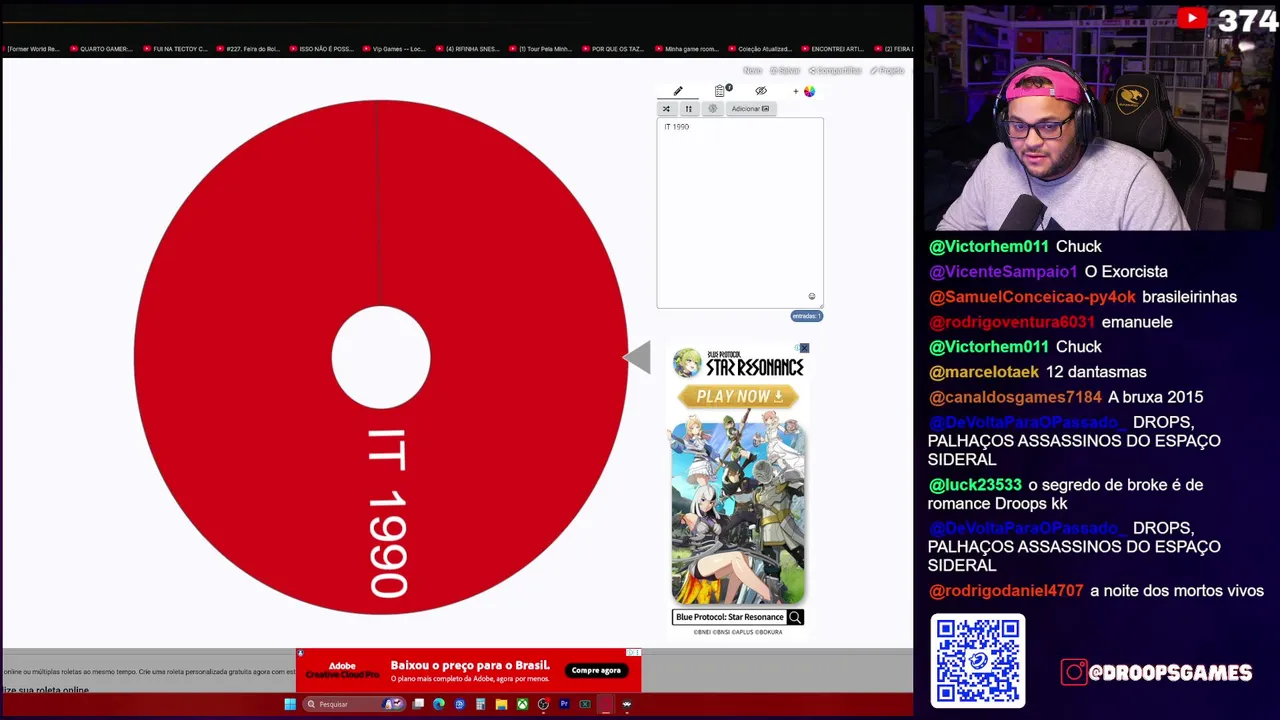Open Adobe Premiere Pro from taskbar
Viewport: 1280px width, 720px height.
point(564,704)
